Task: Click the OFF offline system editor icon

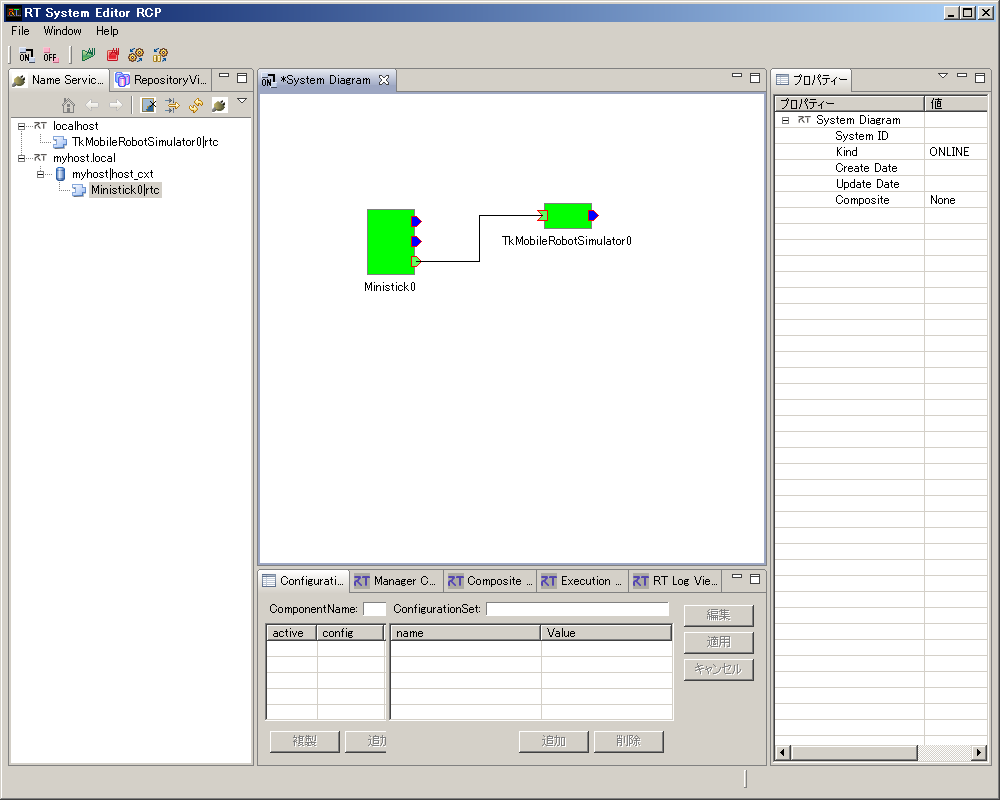Action: 50,56
